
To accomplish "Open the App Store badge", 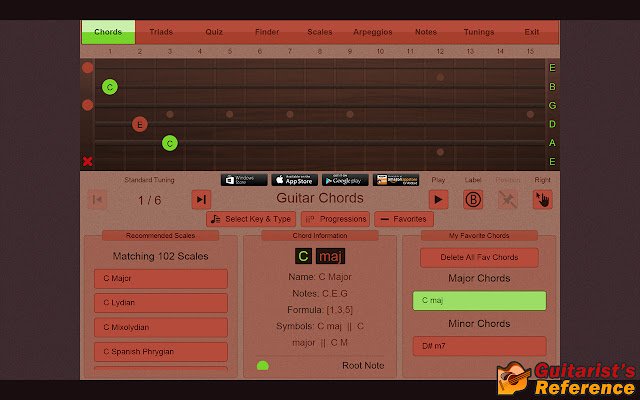I will tap(295, 180).
